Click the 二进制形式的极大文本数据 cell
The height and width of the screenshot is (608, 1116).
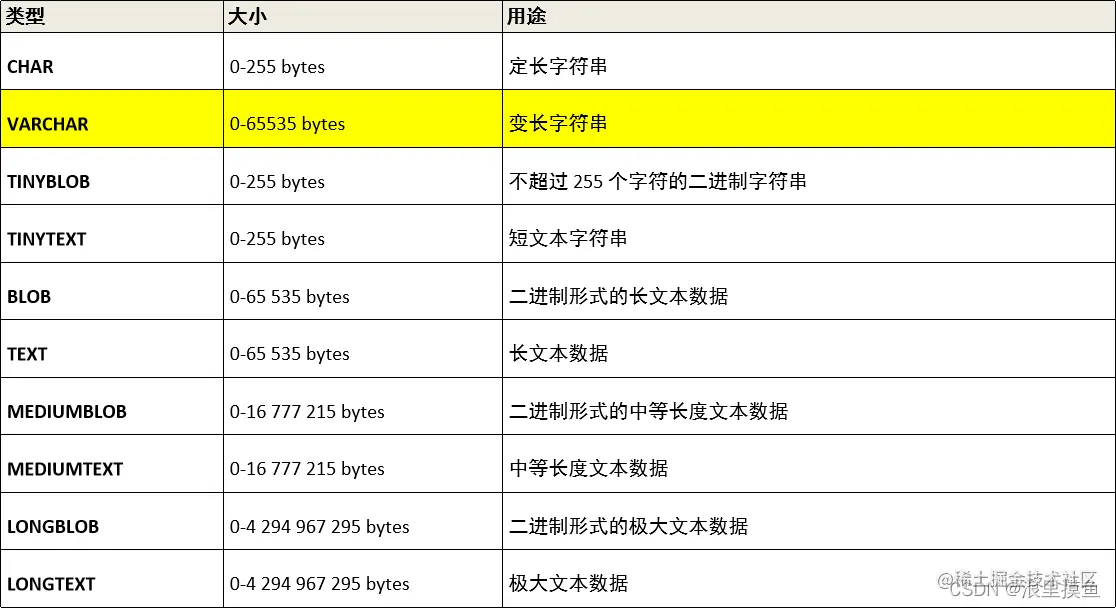pyautogui.click(x=809, y=521)
